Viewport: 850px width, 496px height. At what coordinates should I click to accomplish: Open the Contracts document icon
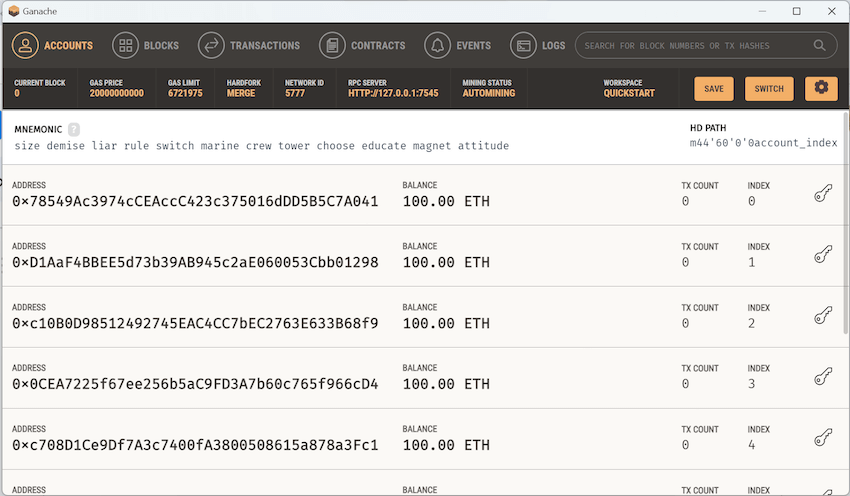click(332, 46)
